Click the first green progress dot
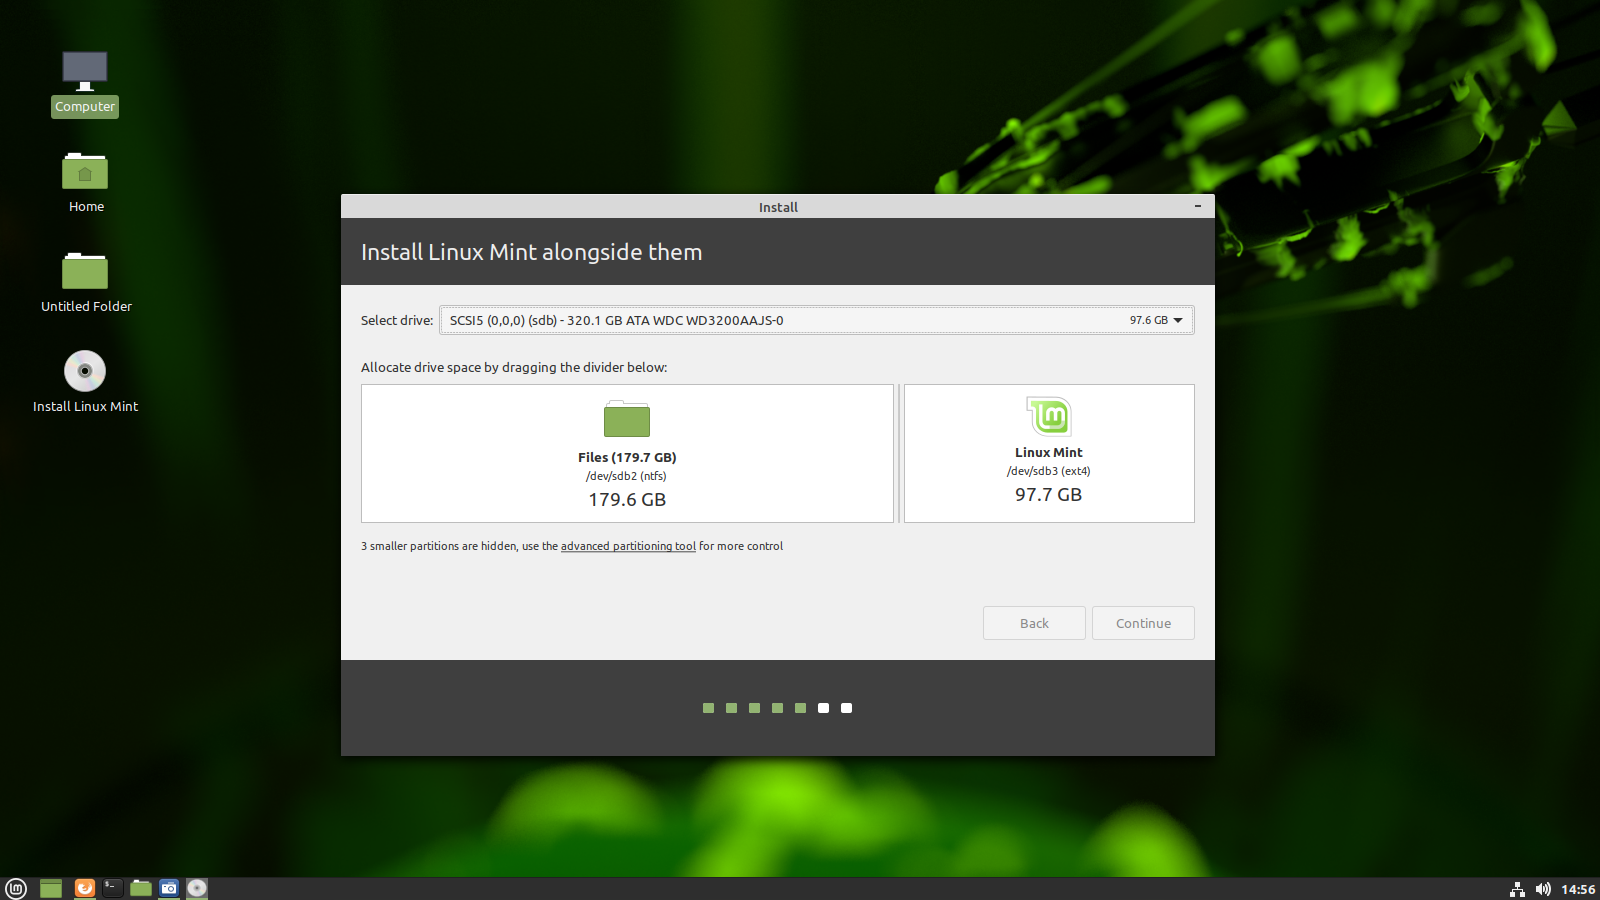The width and height of the screenshot is (1600, 900). pos(708,708)
